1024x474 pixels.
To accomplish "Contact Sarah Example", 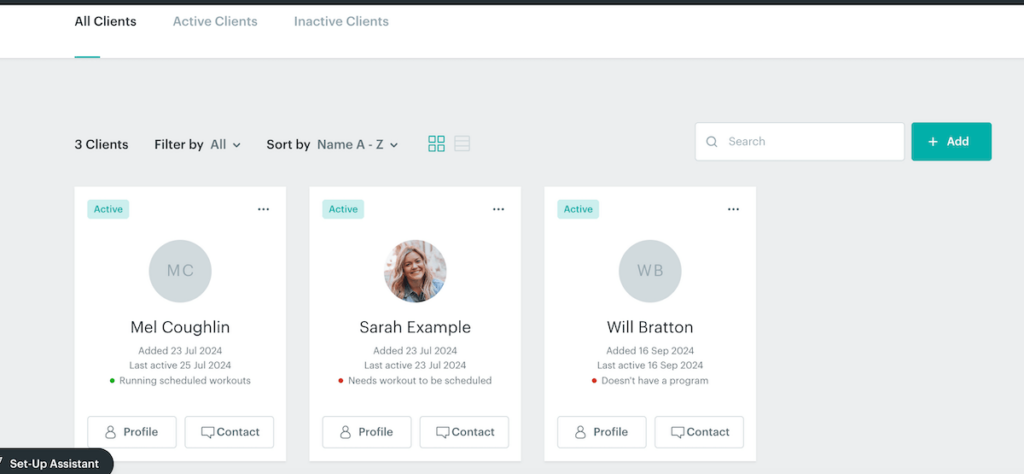I will coord(464,432).
